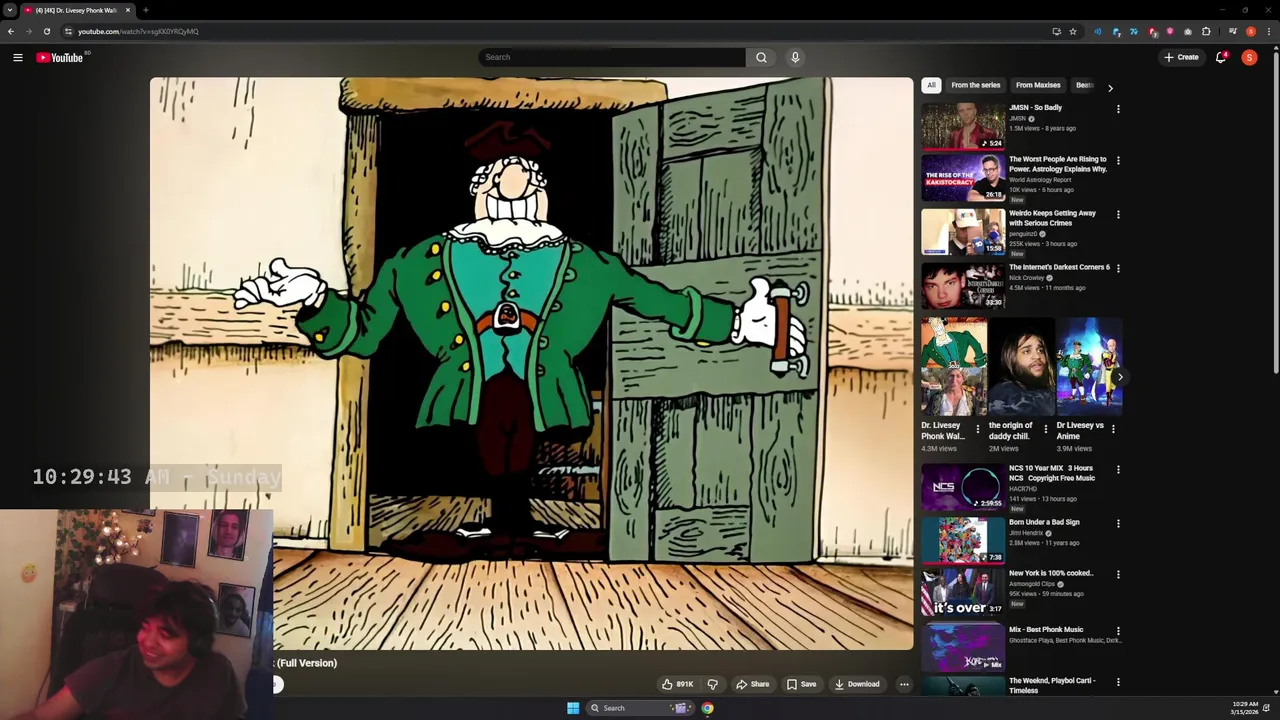Start voice search with microphone icon

pos(795,57)
